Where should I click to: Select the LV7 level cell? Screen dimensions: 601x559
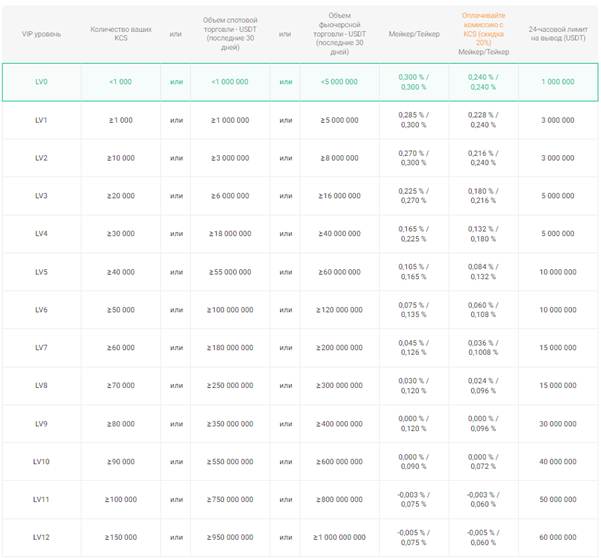41,348
